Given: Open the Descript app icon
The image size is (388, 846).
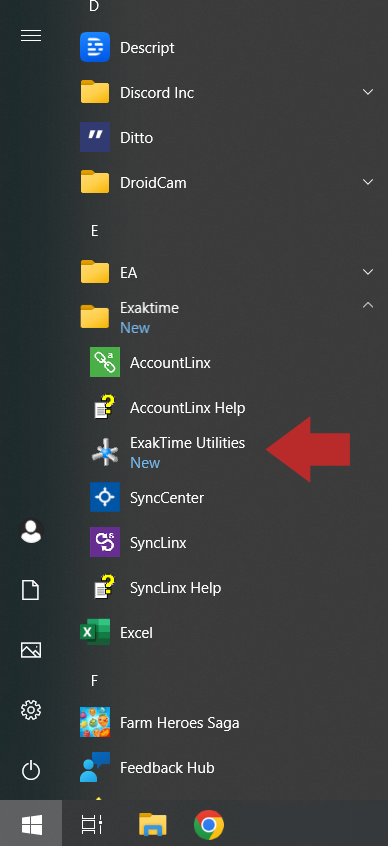Looking at the screenshot, I should click(95, 47).
